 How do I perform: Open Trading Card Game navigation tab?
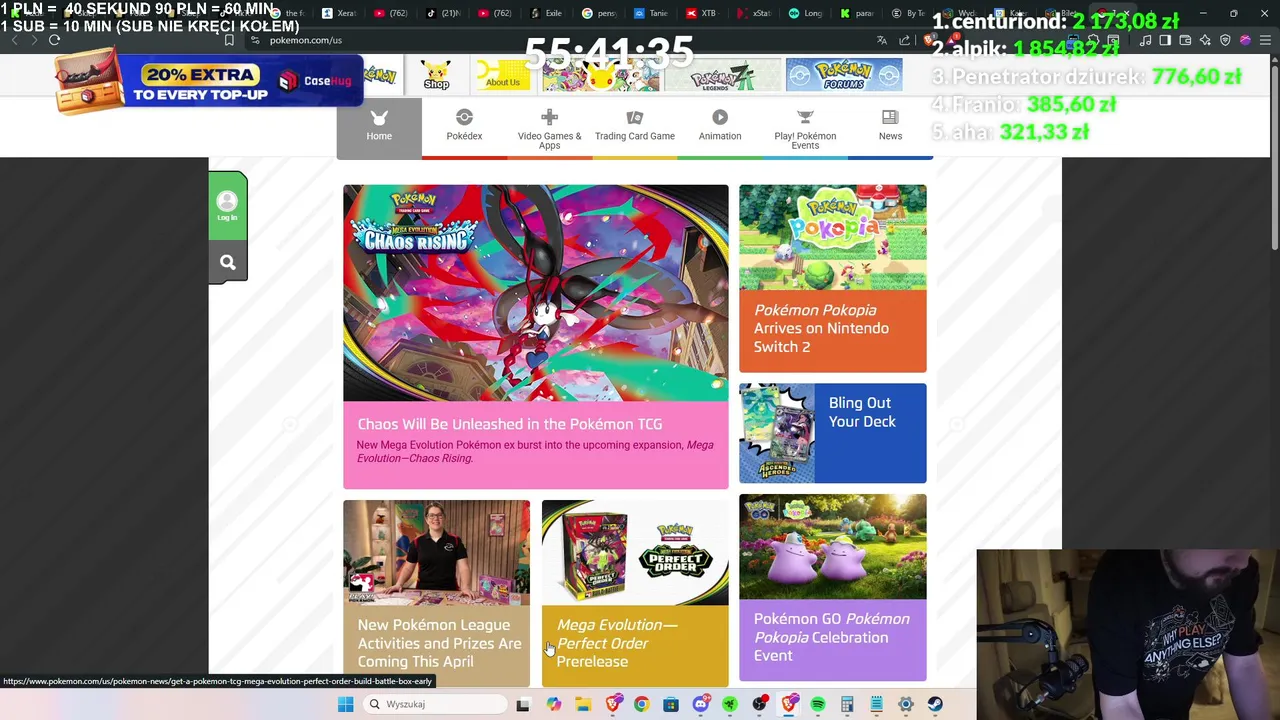[x=635, y=127]
